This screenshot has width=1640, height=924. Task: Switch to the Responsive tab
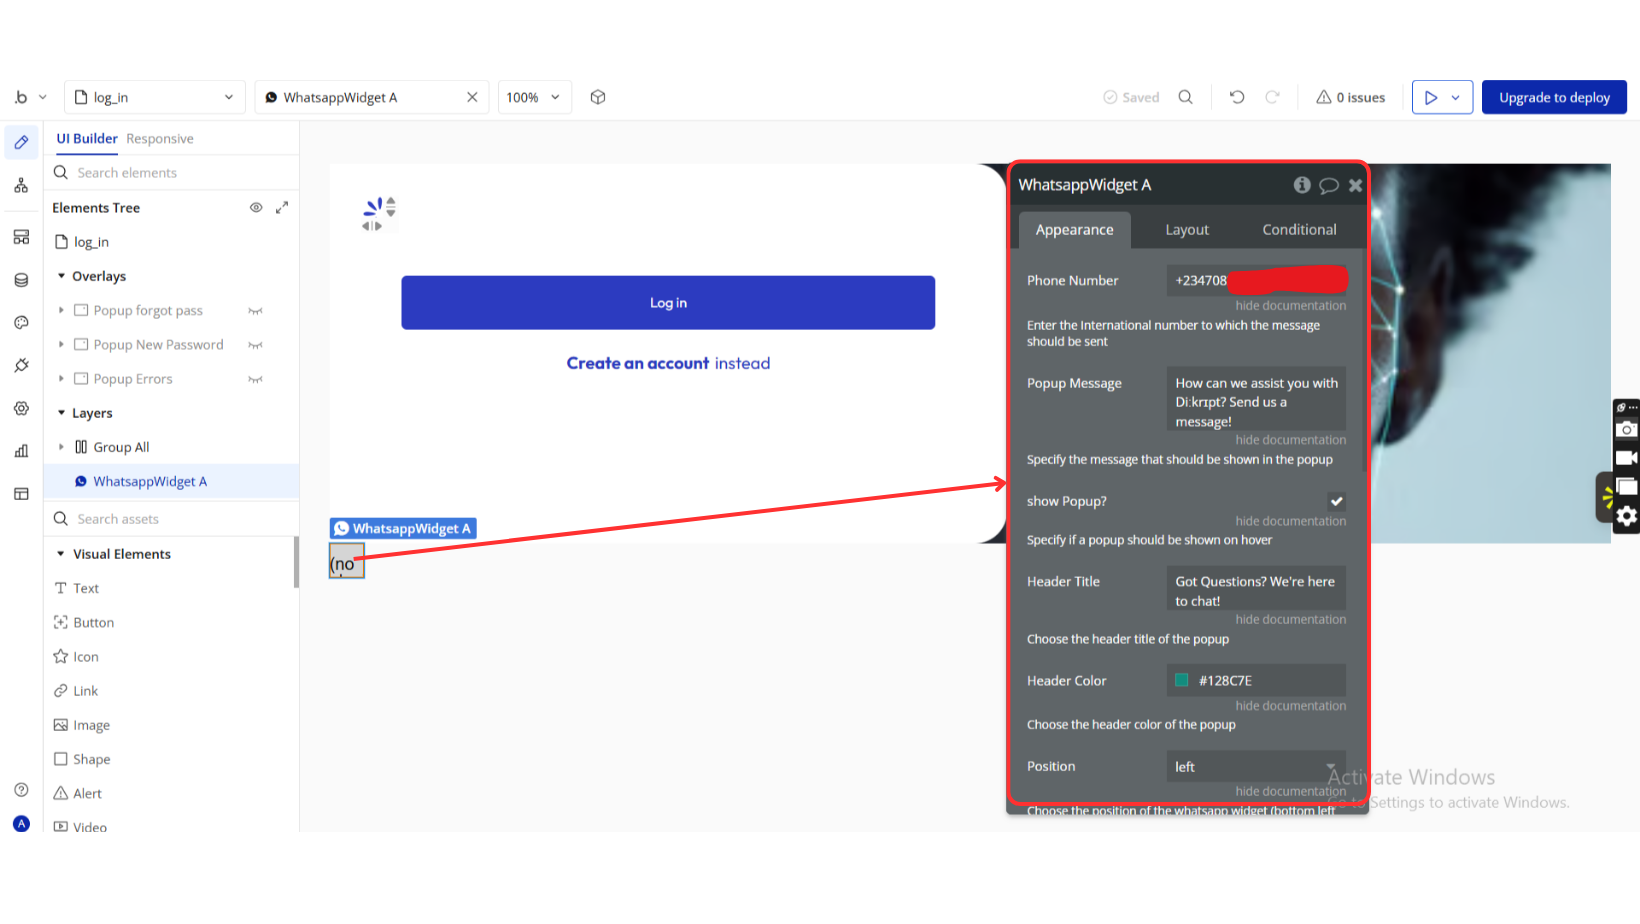click(x=160, y=139)
